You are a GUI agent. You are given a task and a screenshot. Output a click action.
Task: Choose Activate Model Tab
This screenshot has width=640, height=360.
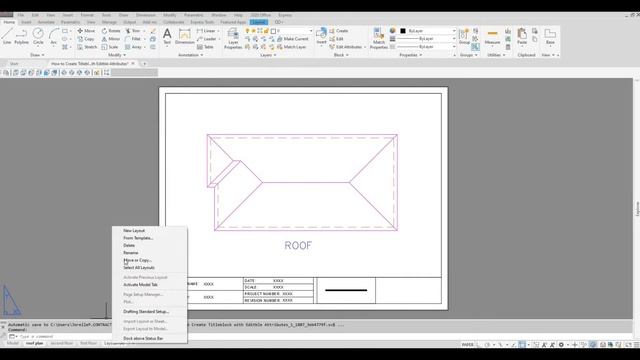pyautogui.click(x=140, y=284)
